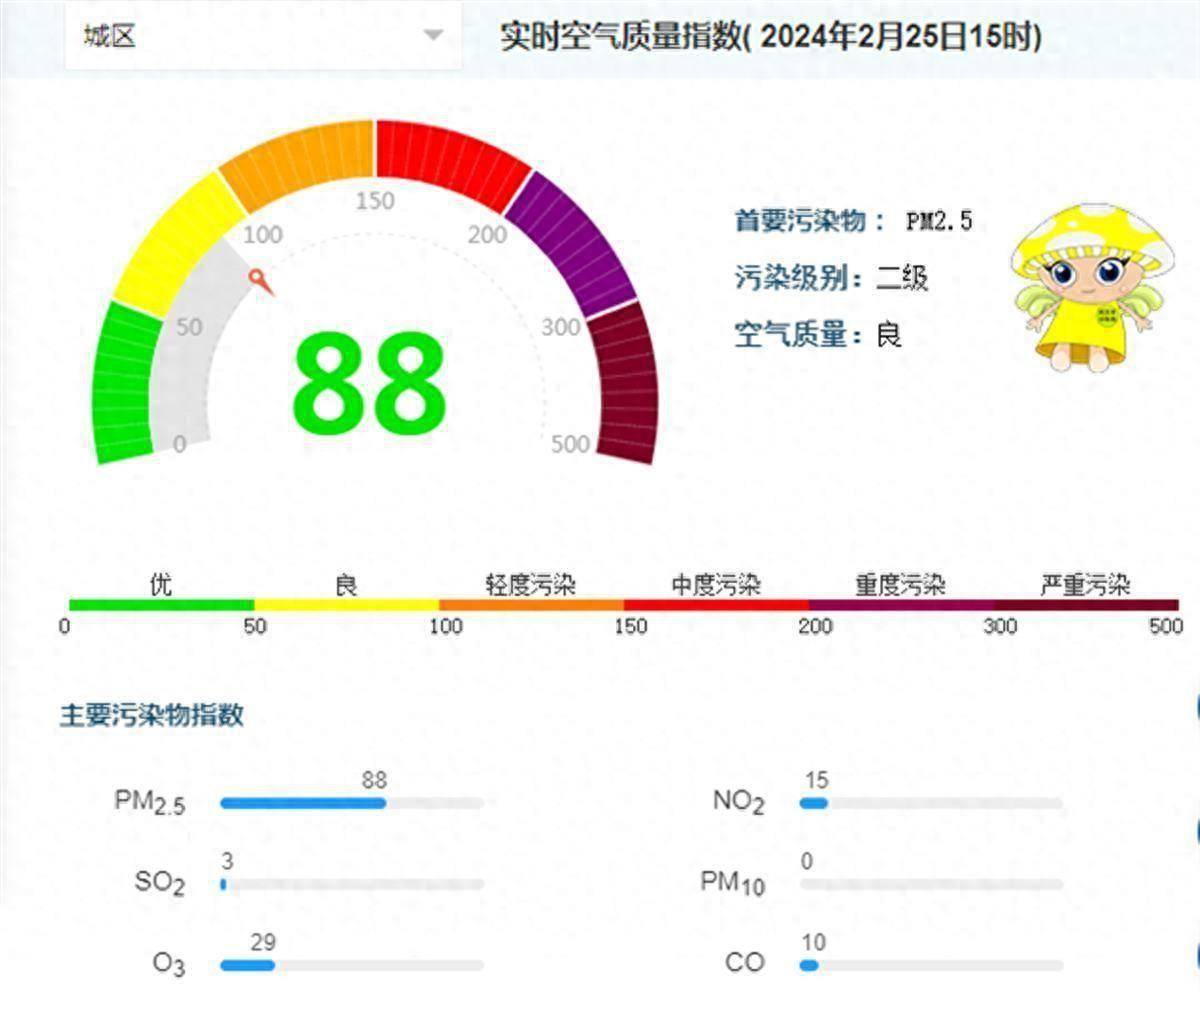Select the CO carbon monoxide indicator bar
This screenshot has height=1032, width=1200.
coord(930,963)
